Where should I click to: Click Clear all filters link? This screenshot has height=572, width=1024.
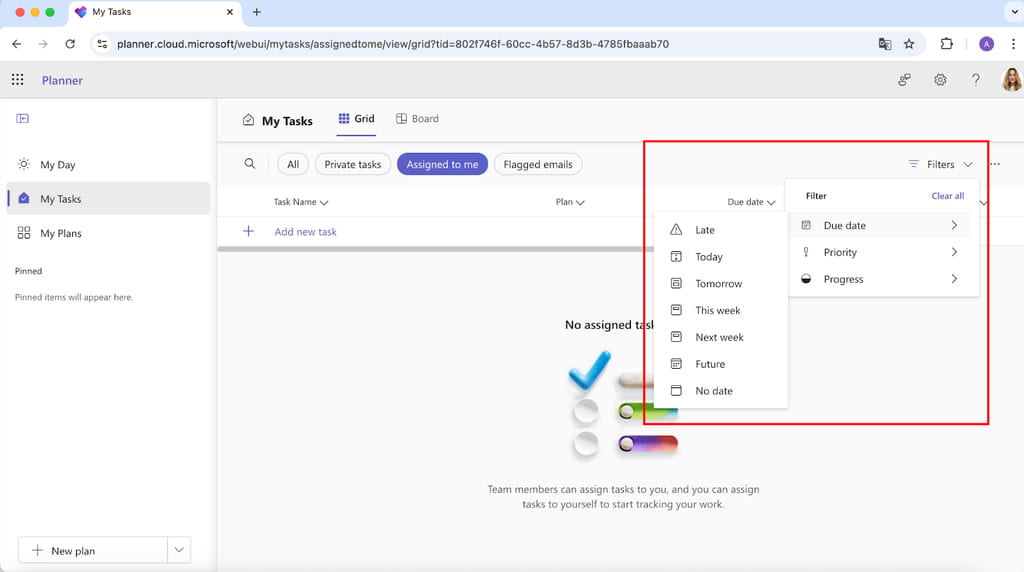(948, 196)
